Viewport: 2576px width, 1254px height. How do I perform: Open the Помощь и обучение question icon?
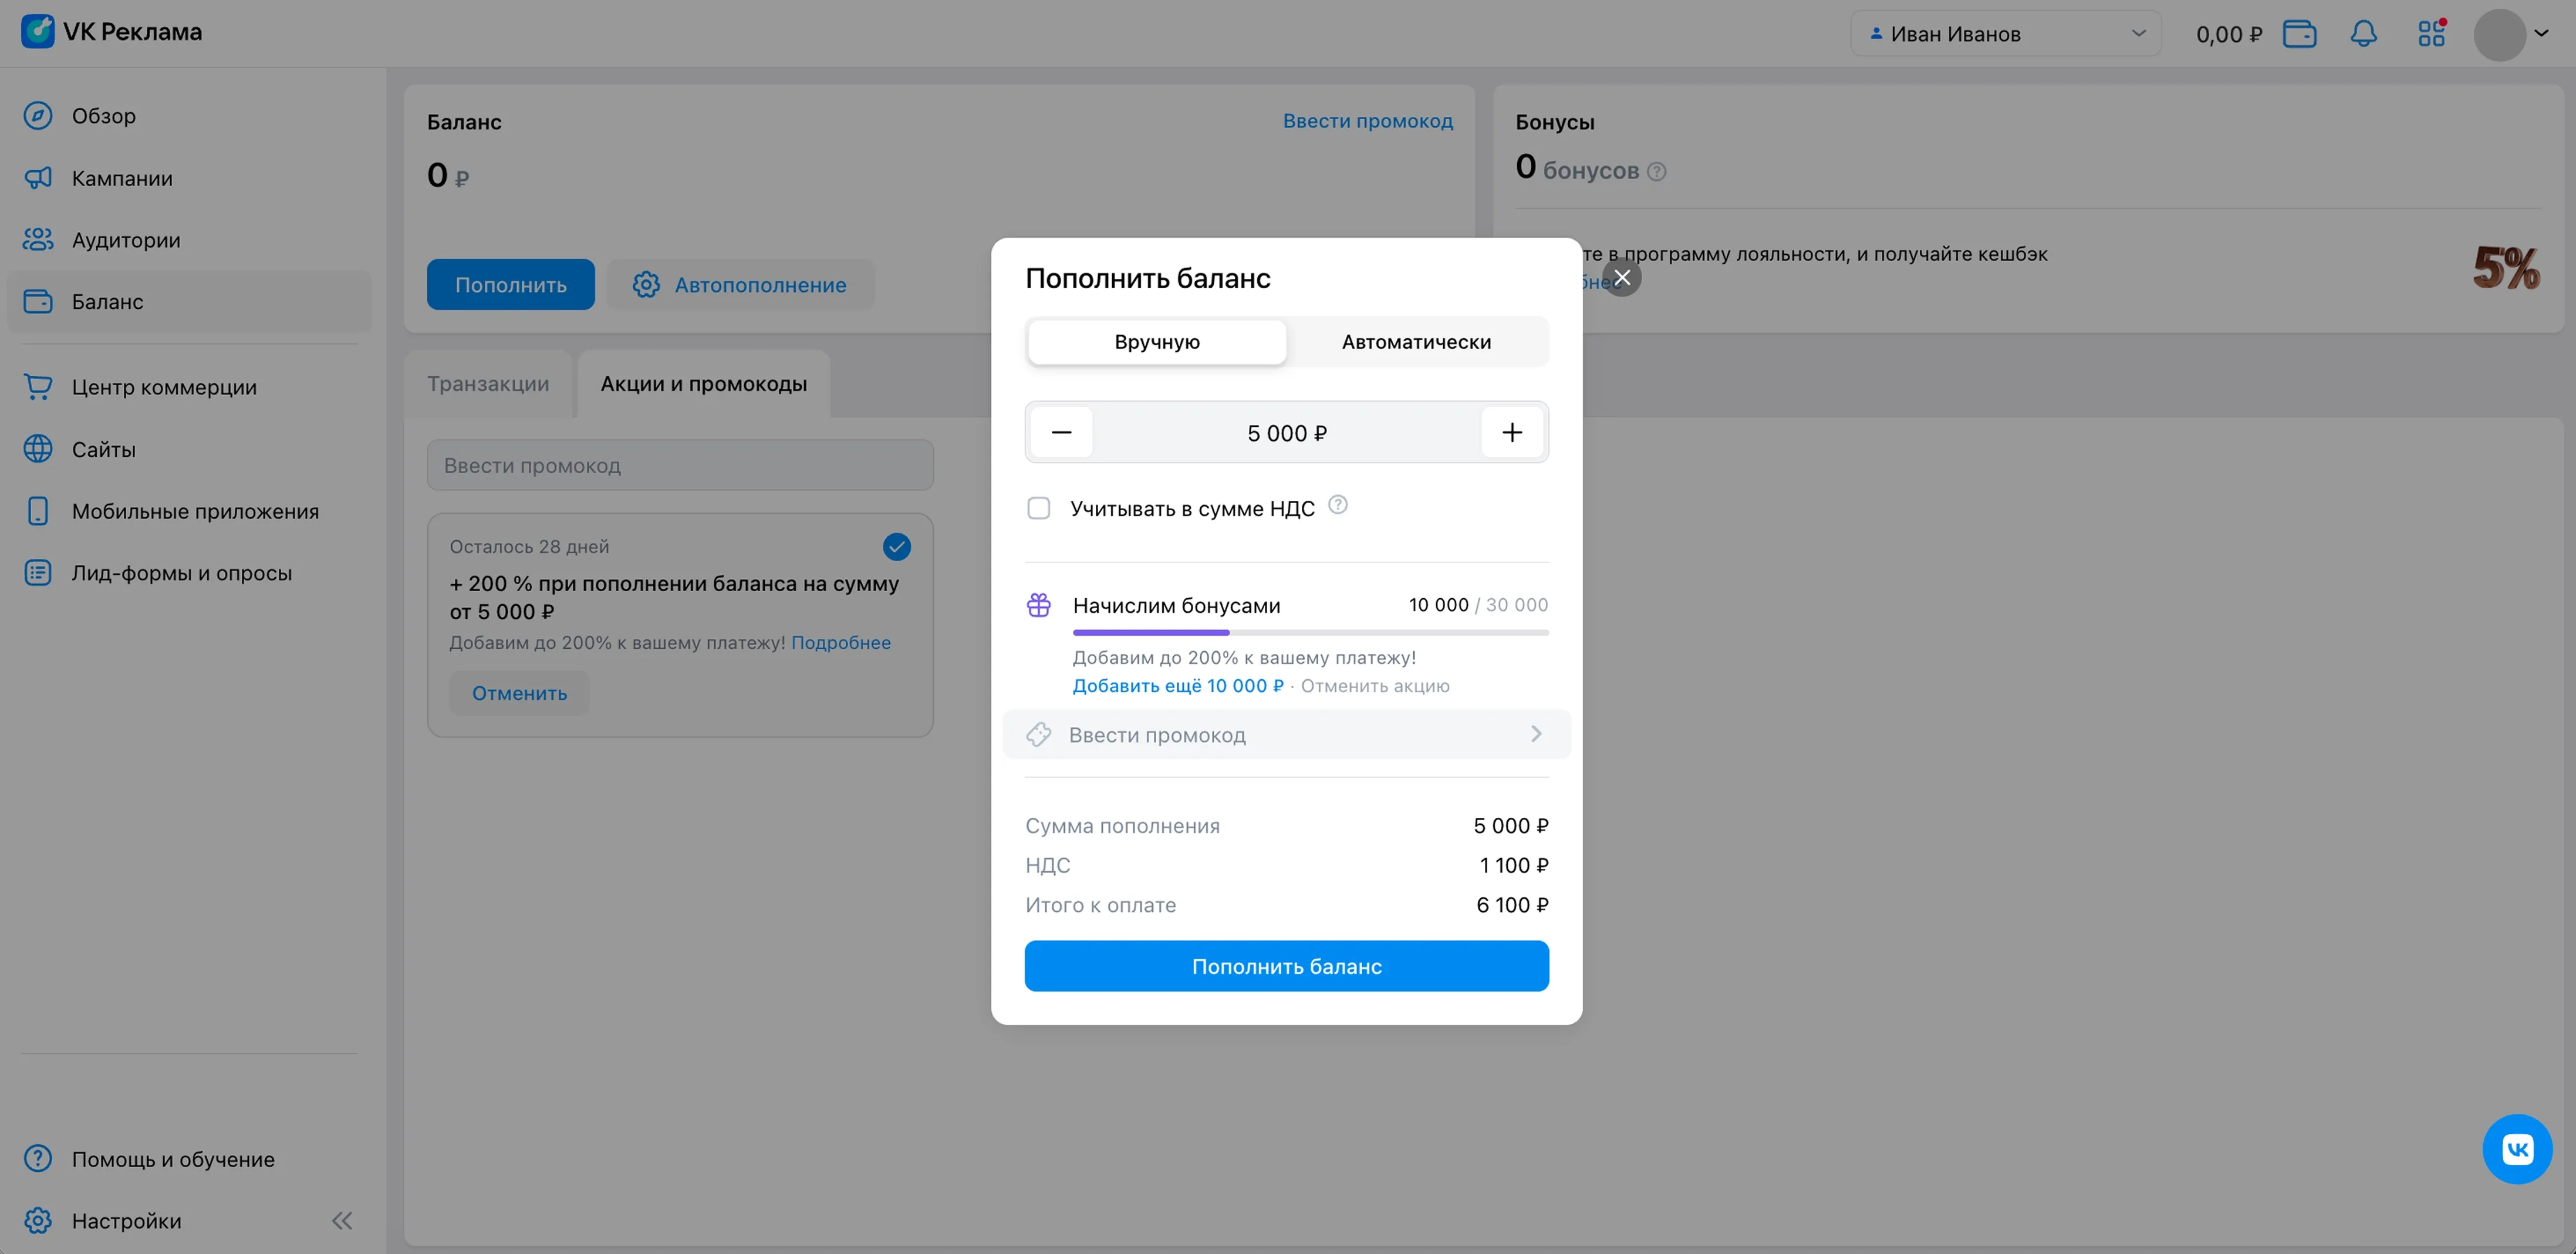(x=38, y=1159)
